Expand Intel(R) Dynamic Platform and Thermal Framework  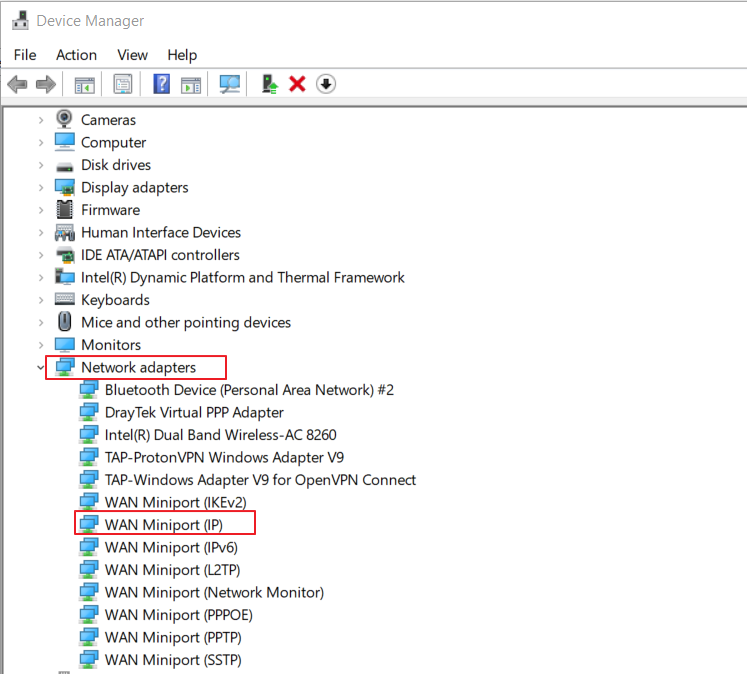pyautogui.click(x=41, y=278)
